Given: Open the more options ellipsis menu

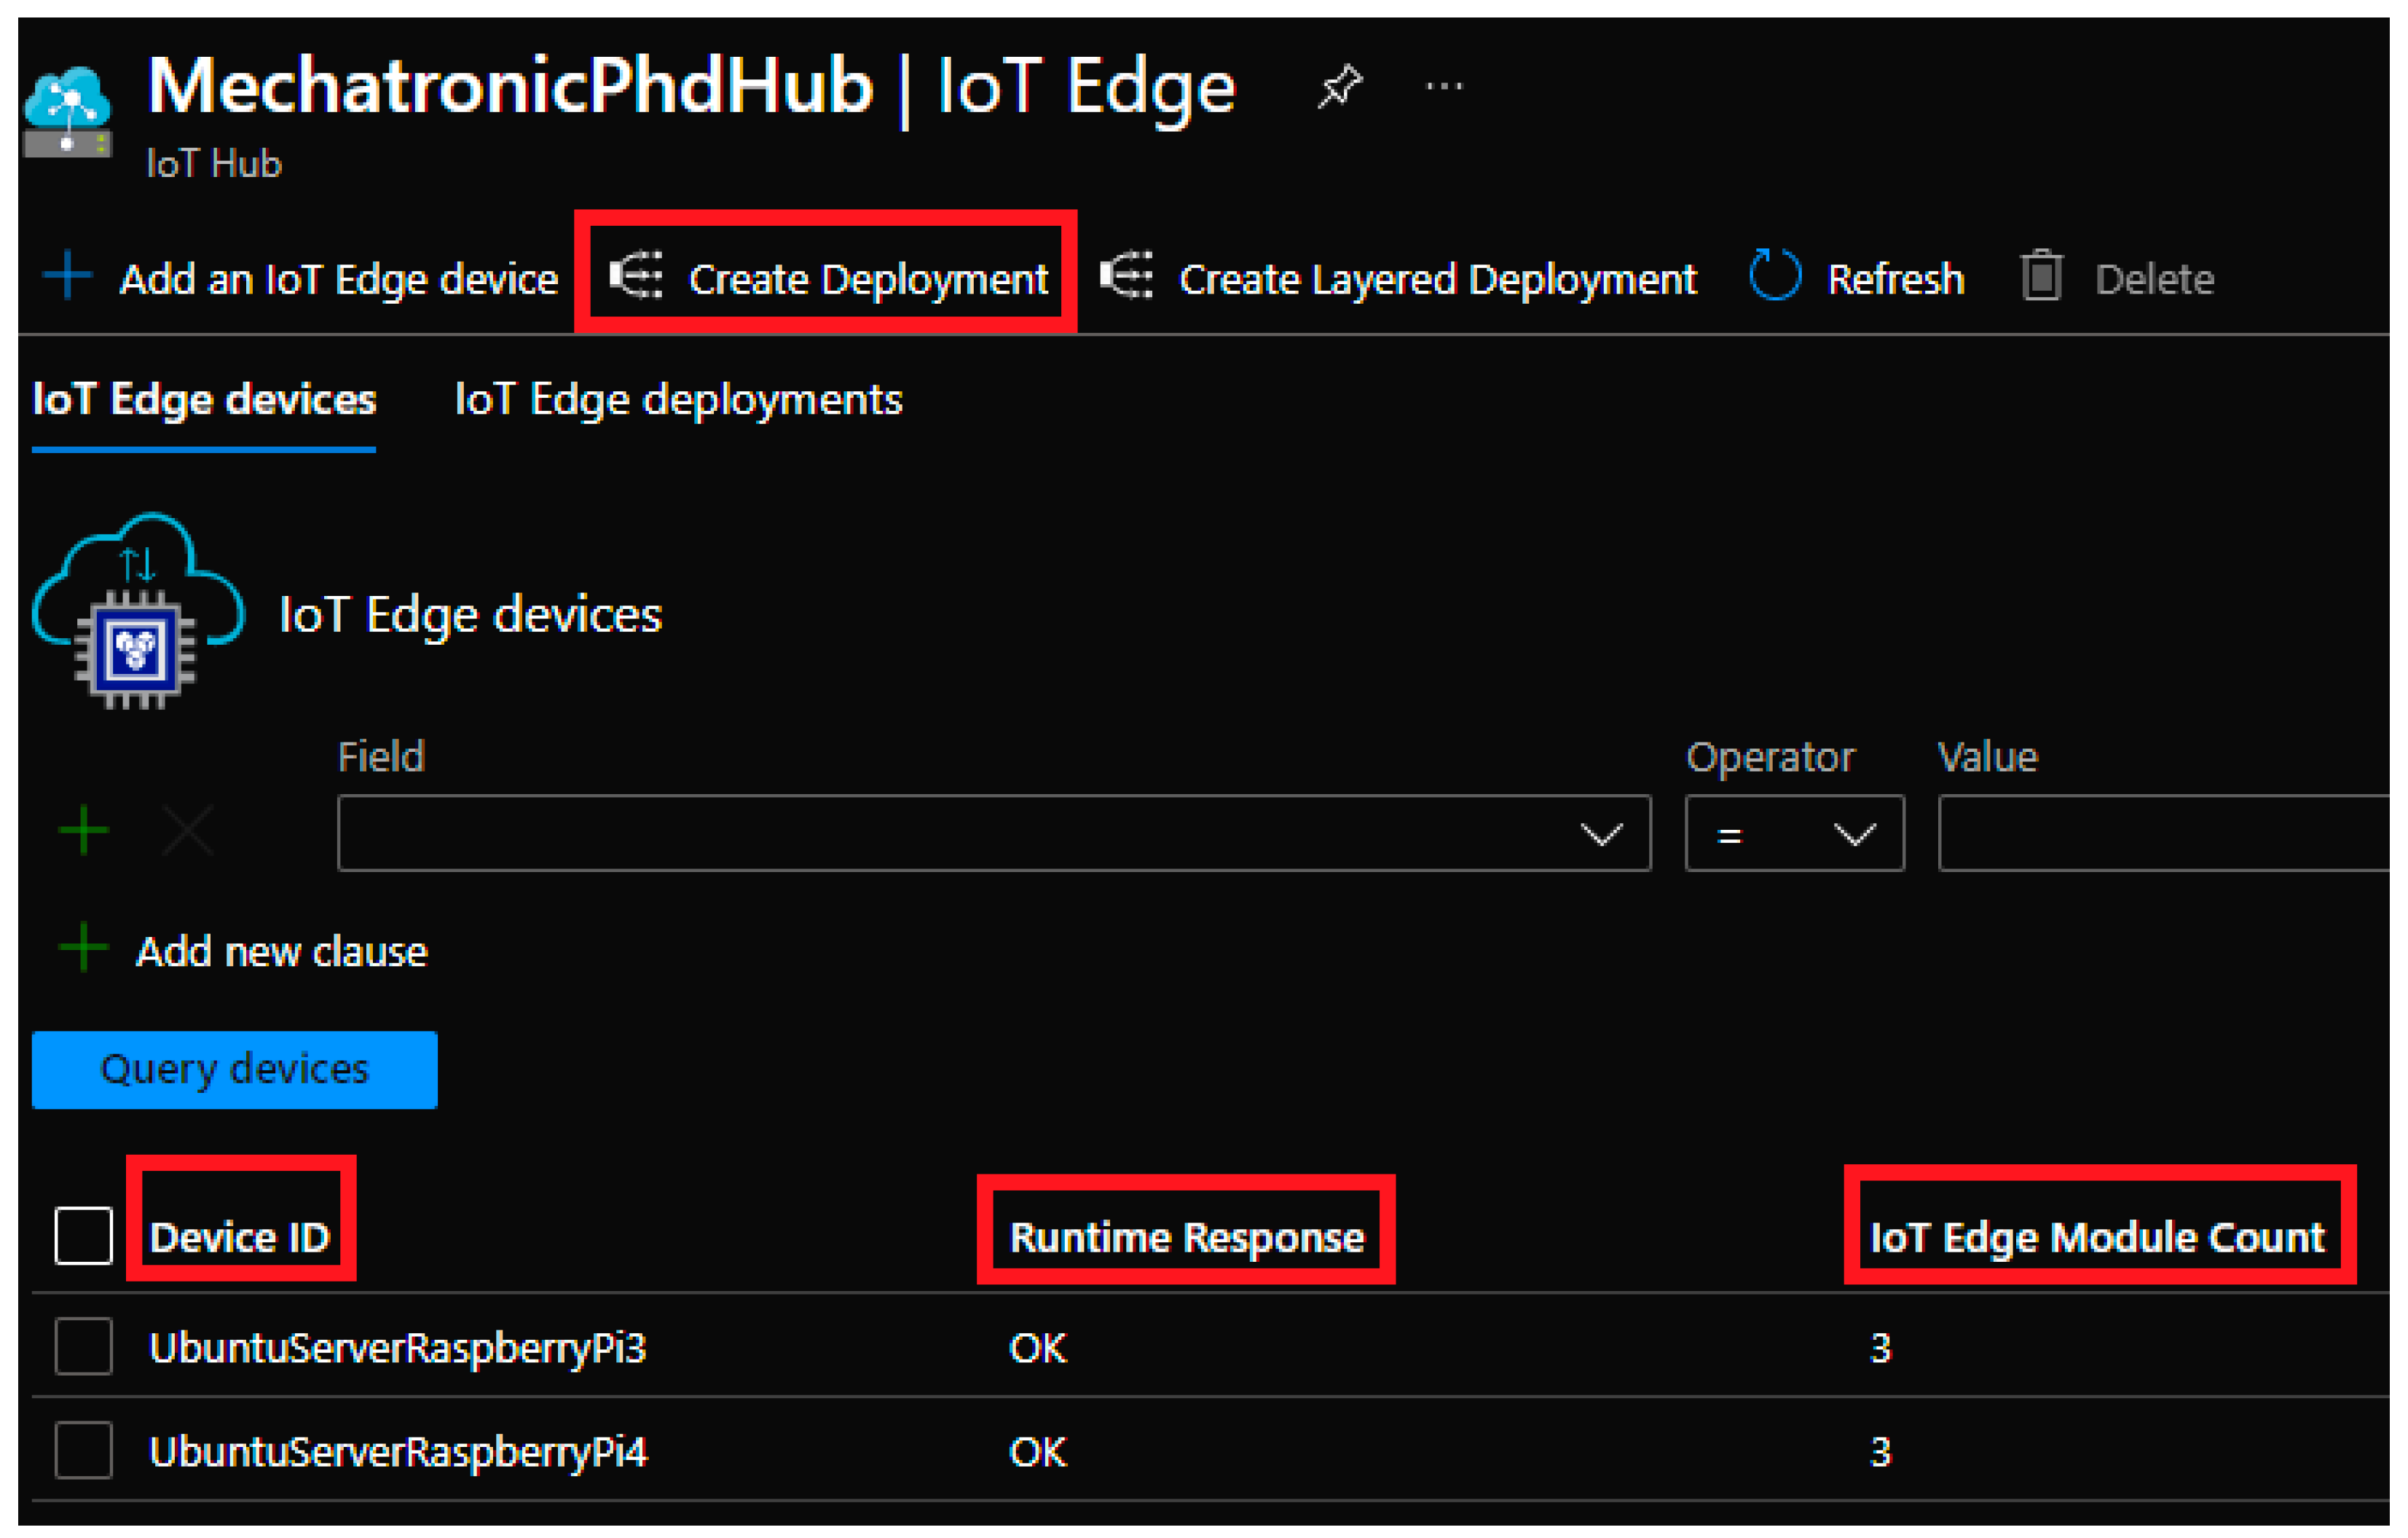Looking at the screenshot, I should pyautogui.click(x=1444, y=87).
